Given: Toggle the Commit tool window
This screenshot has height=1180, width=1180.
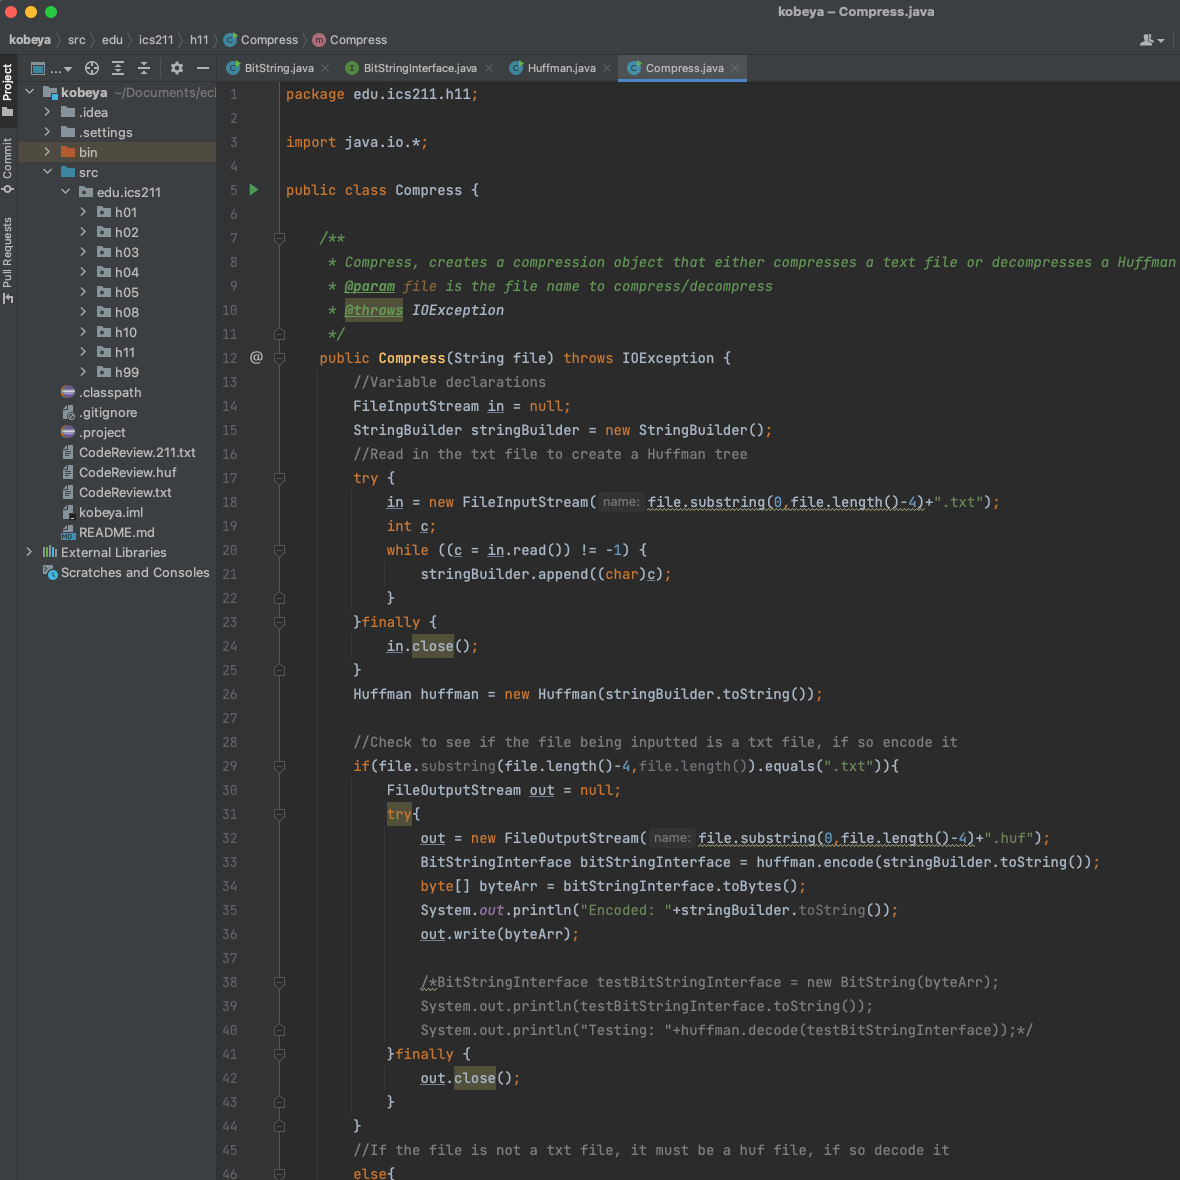Looking at the screenshot, I should coord(8,164).
